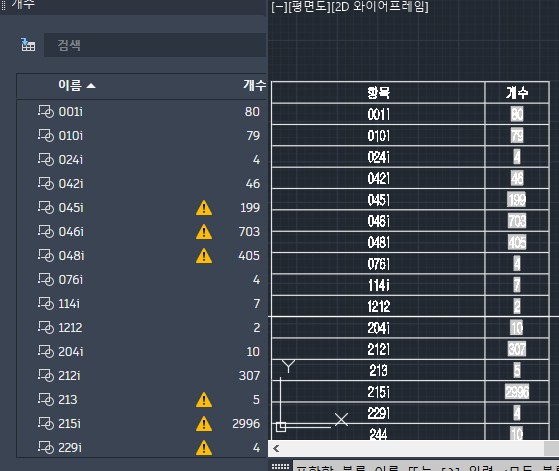Viewport: 559px width, 471px height.
Task: Click the 항목 header cell in drawing table
Action: pyautogui.click(x=378, y=93)
